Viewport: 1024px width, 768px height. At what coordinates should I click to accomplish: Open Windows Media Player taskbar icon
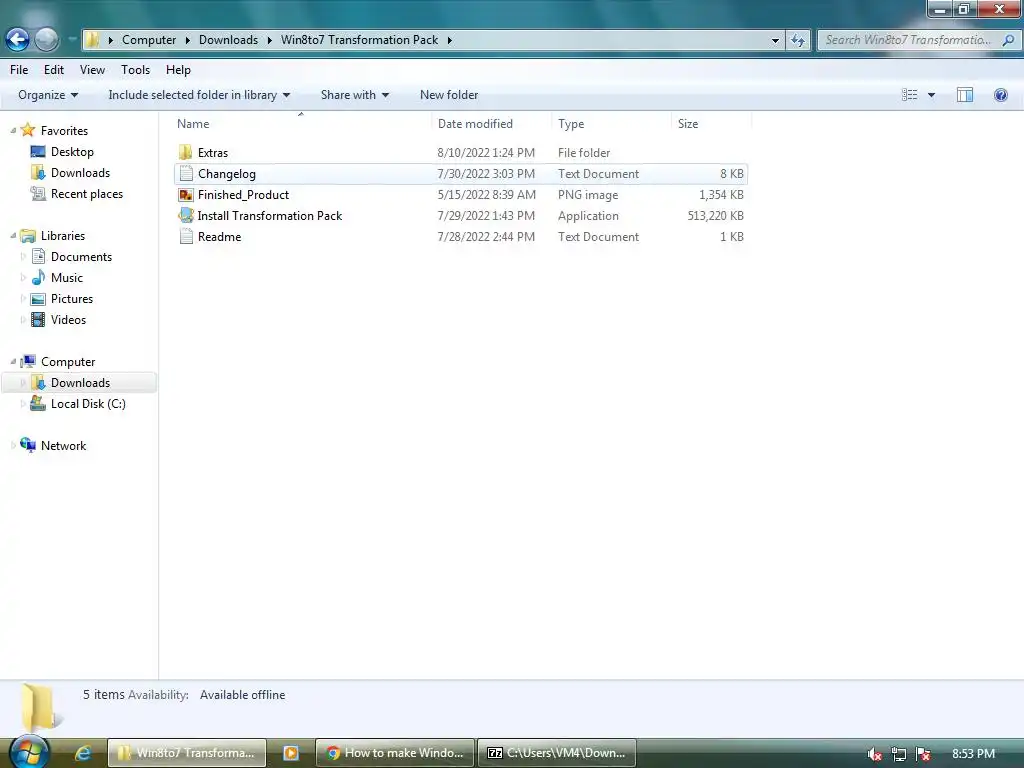pos(291,753)
